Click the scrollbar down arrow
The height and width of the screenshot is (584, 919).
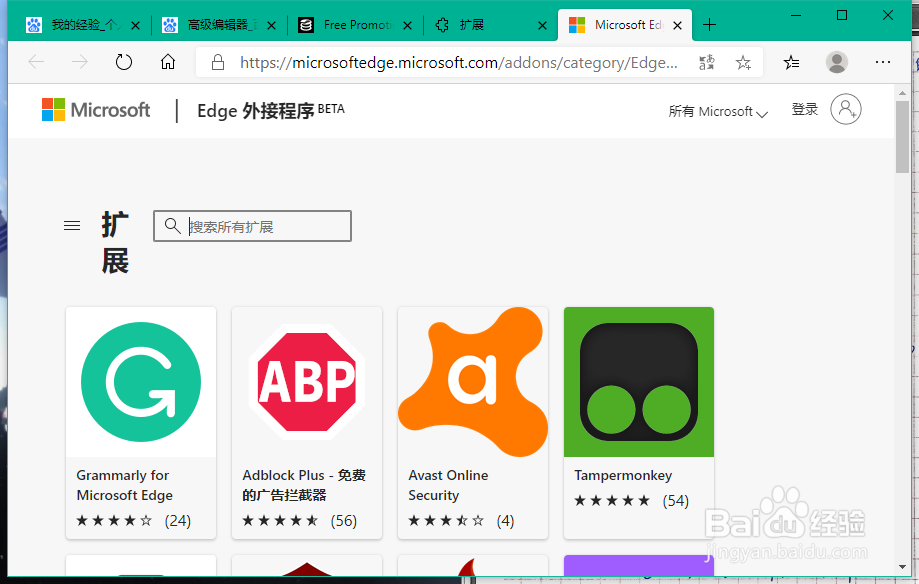(x=902, y=567)
